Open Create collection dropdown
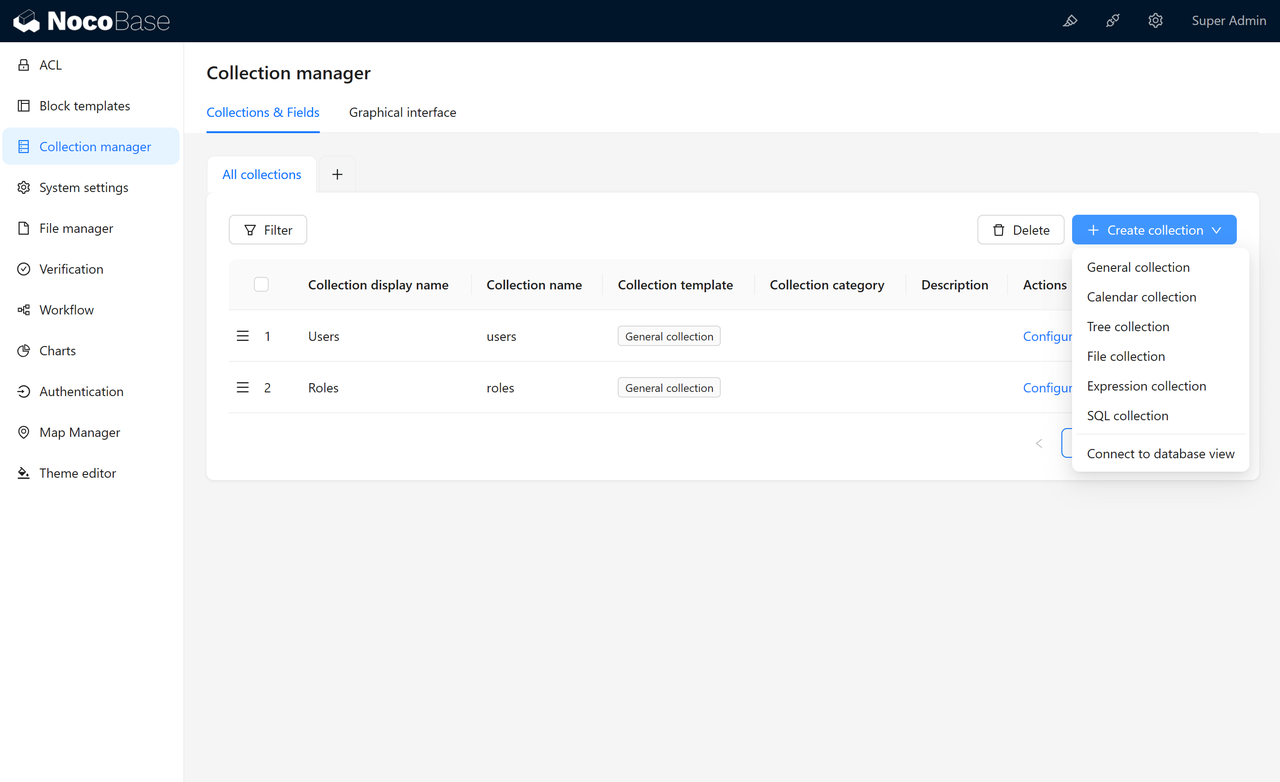The image size is (1280, 782). pyautogui.click(x=1154, y=230)
